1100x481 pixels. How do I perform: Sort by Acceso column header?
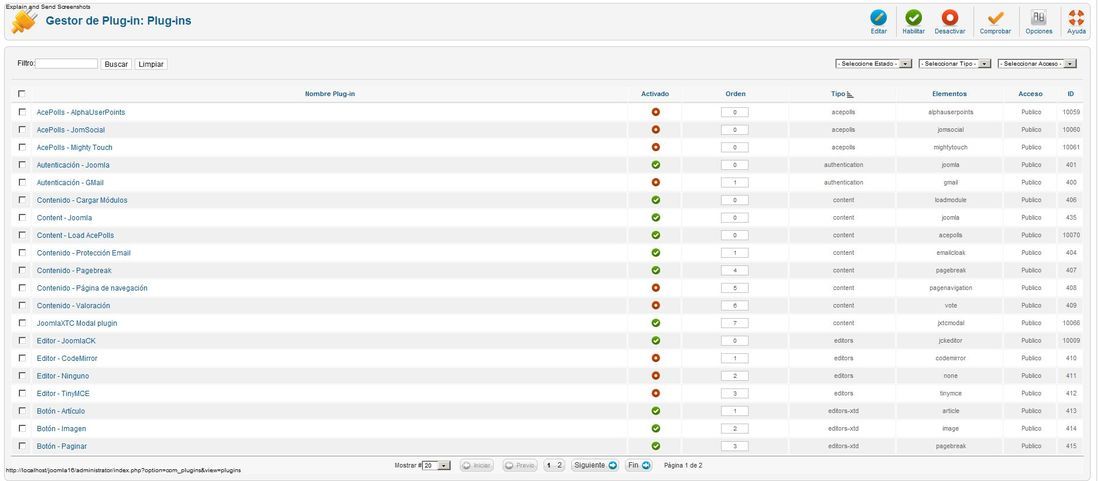coord(1031,94)
